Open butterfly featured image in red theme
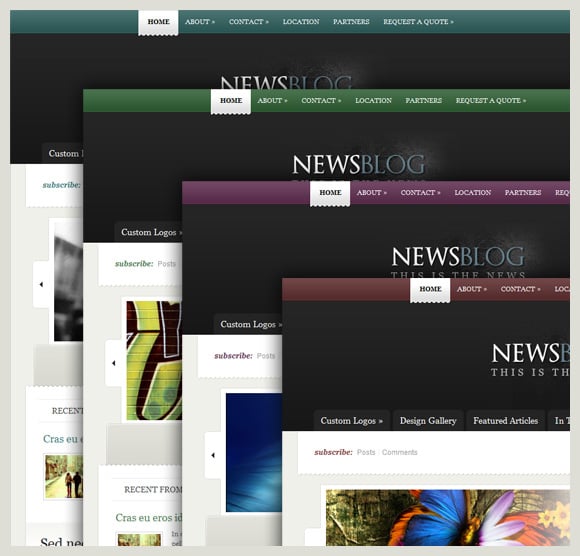 (x=448, y=518)
